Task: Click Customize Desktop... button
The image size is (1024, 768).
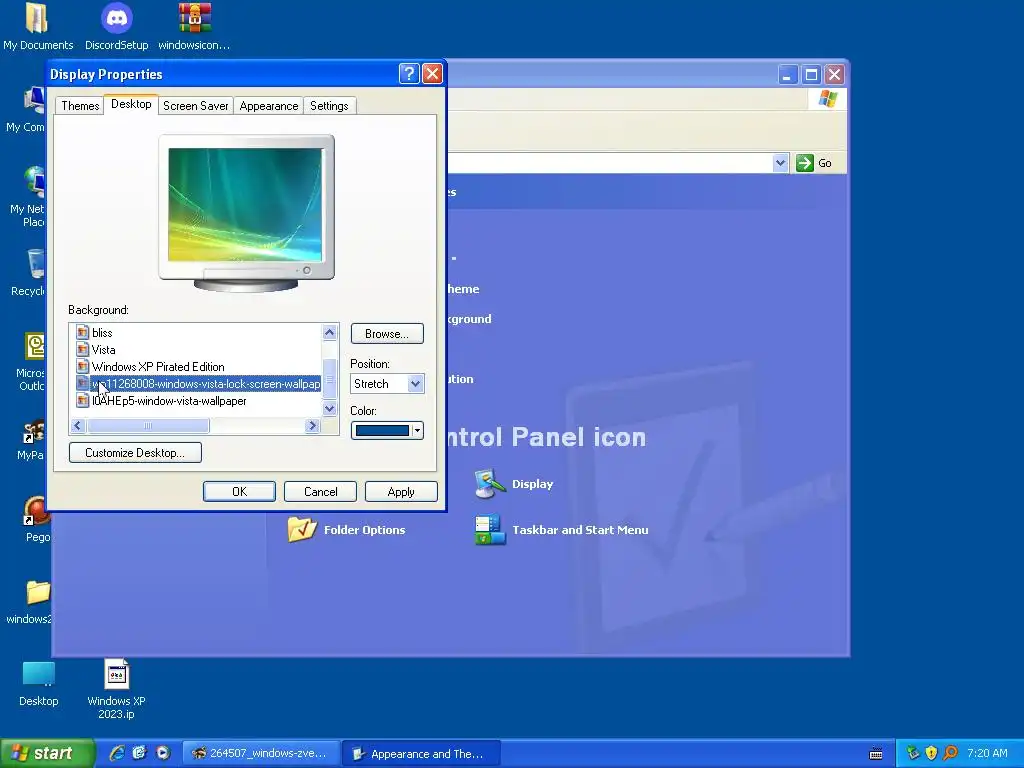Action: (x=135, y=453)
